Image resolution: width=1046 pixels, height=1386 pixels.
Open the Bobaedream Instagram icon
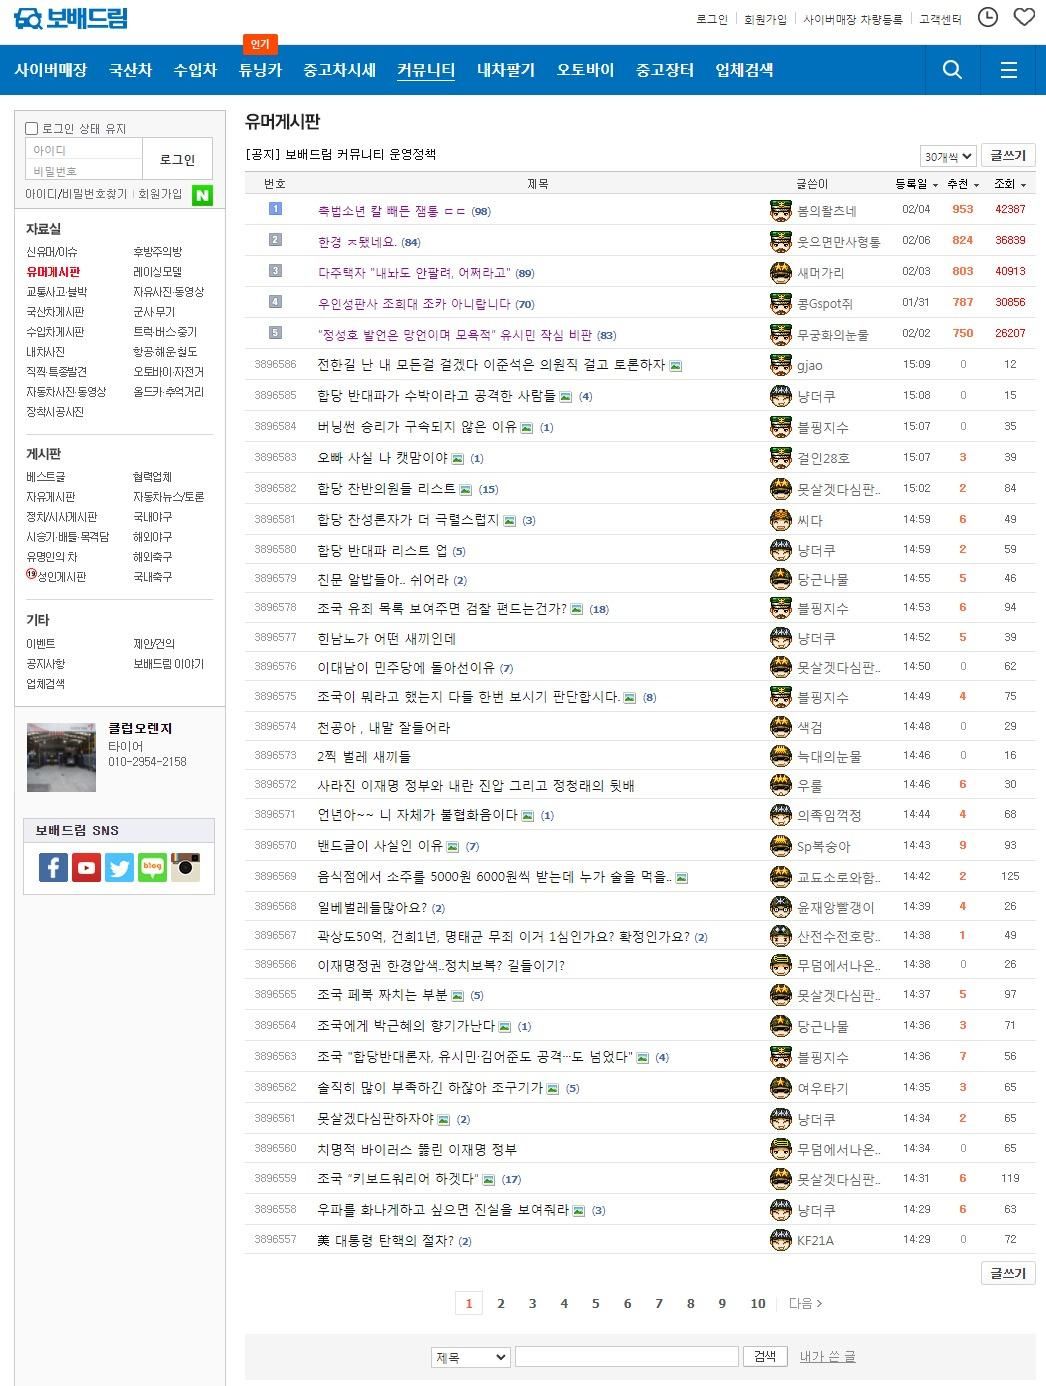tap(186, 867)
